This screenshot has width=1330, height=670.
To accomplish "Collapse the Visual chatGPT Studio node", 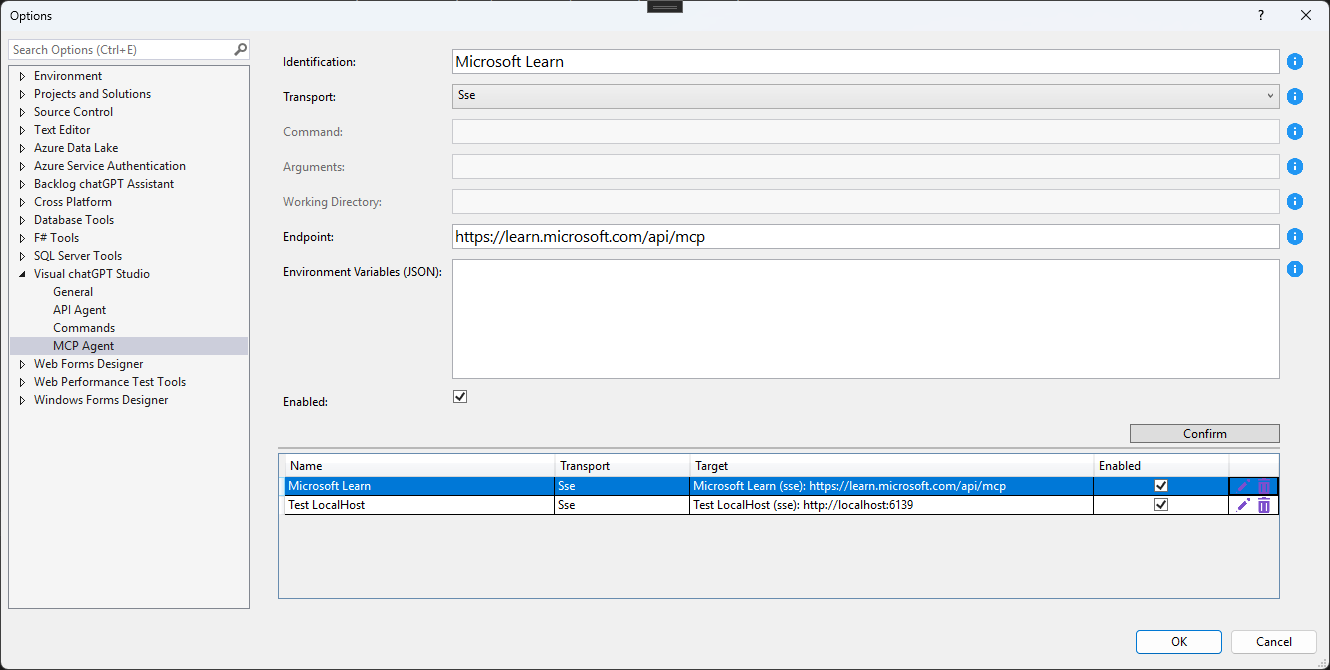I will tap(22, 274).
